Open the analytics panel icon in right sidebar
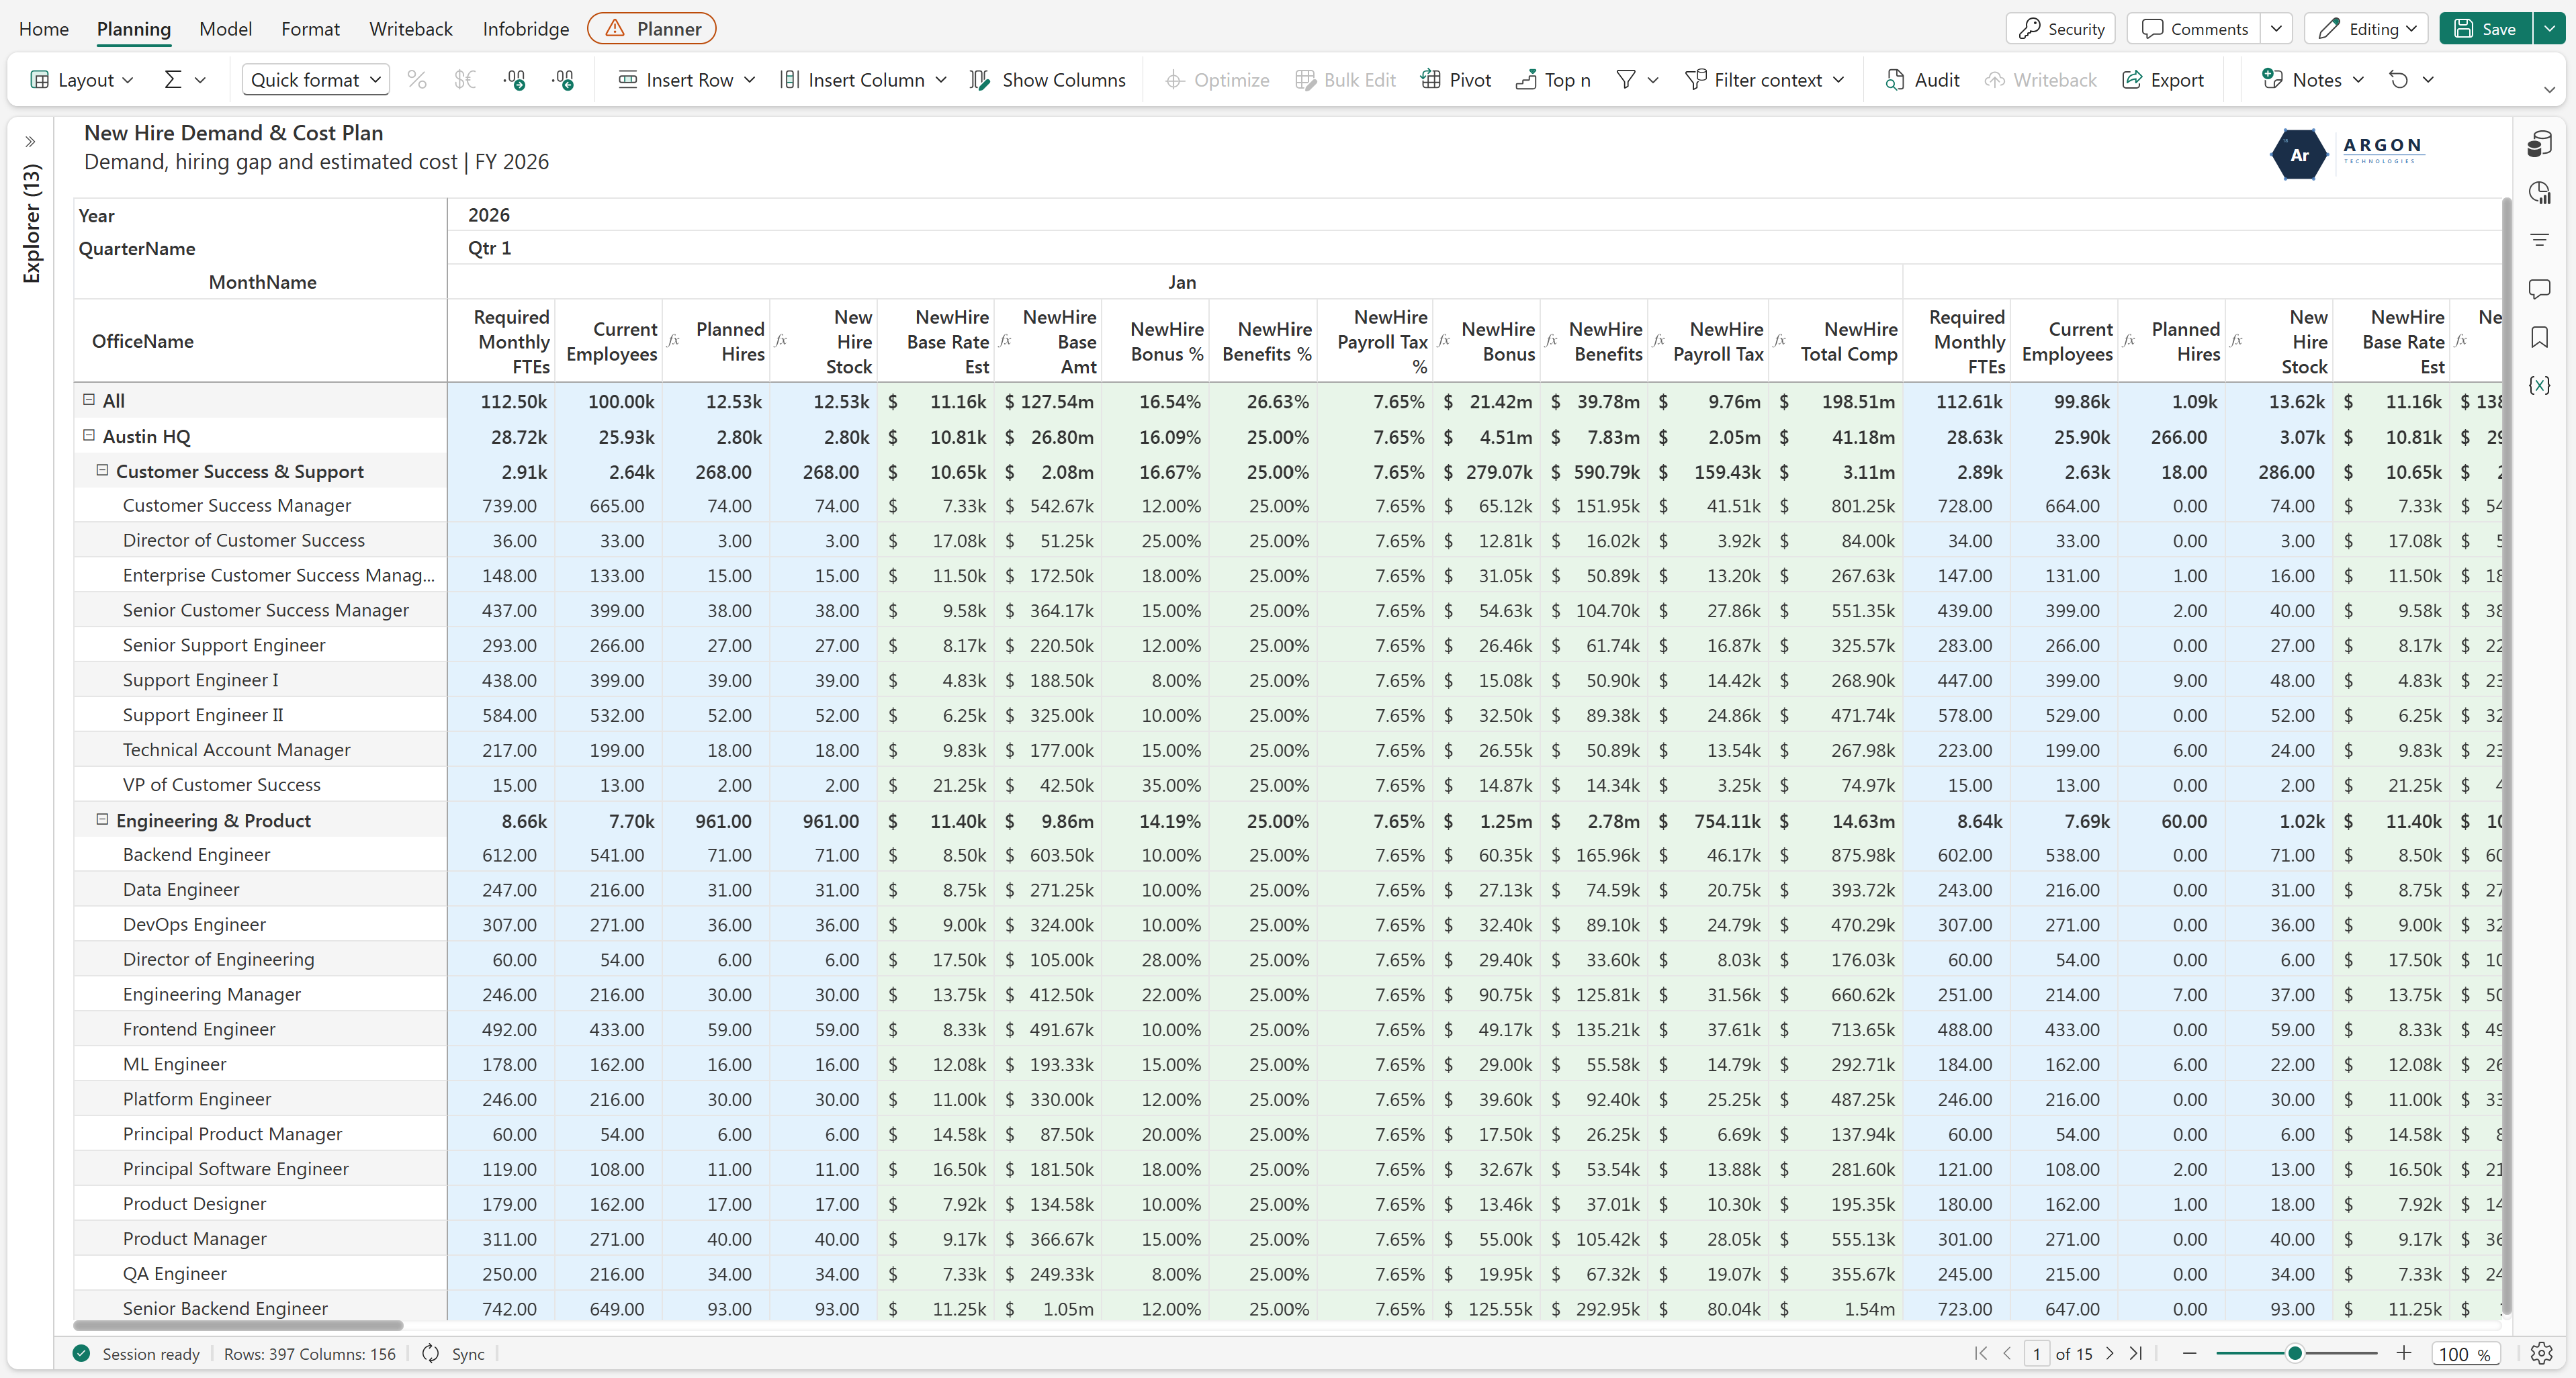 (2540, 192)
